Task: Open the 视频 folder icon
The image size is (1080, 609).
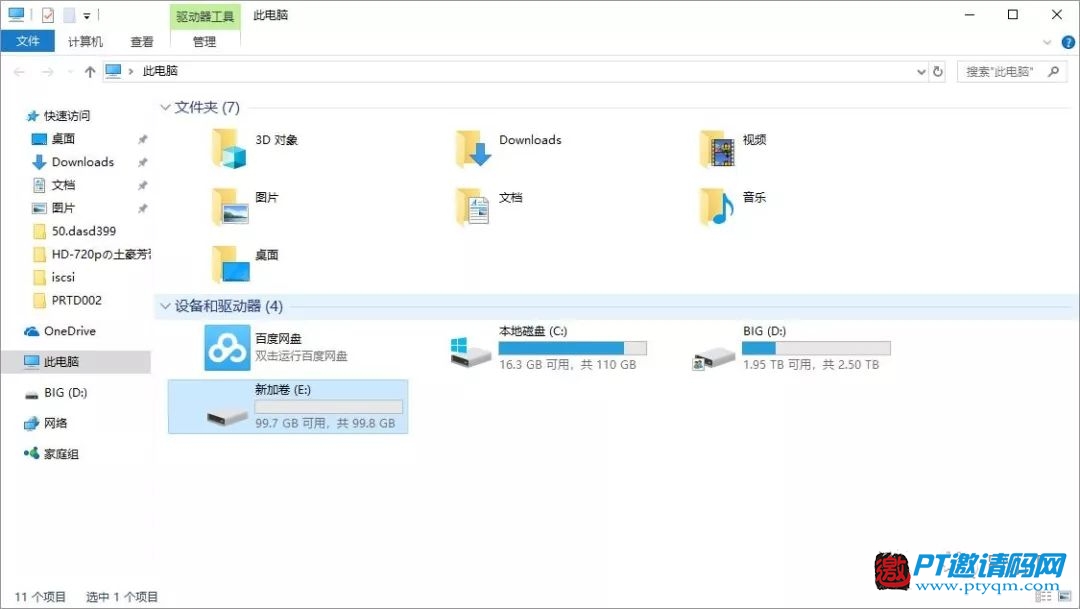Action: click(717, 149)
